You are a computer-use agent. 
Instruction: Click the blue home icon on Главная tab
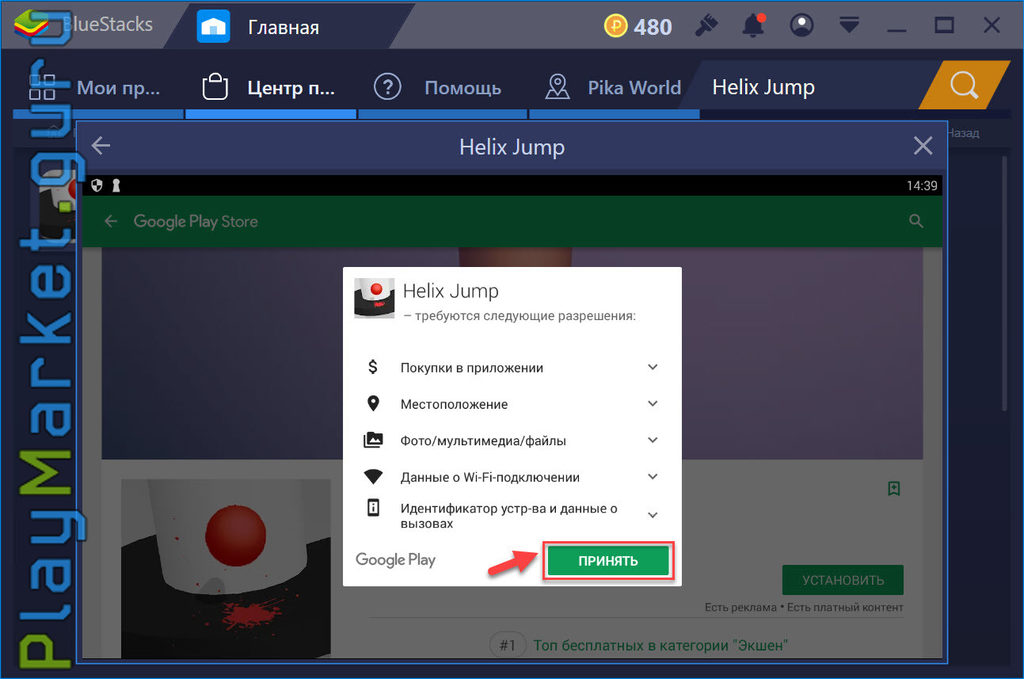pos(214,27)
